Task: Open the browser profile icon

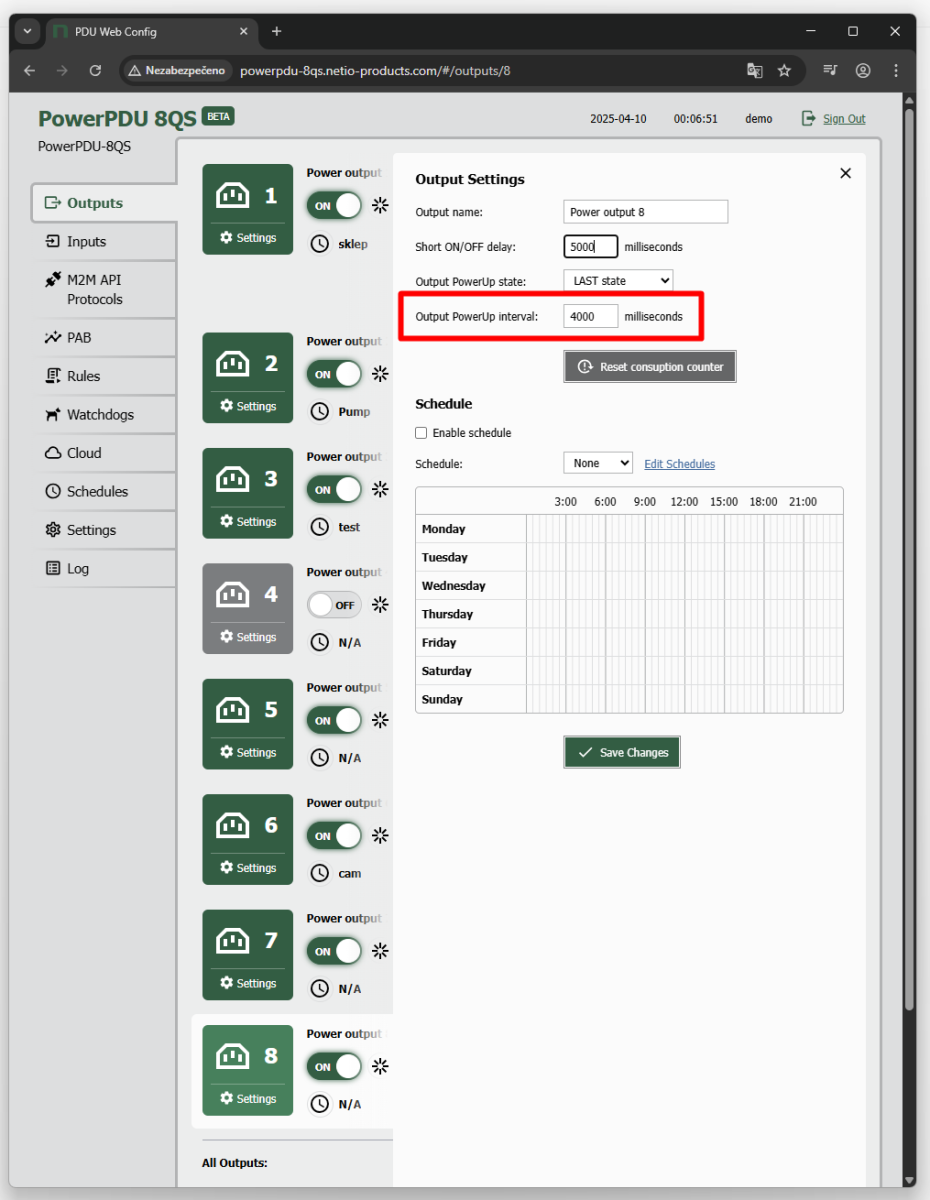Action: tap(863, 71)
